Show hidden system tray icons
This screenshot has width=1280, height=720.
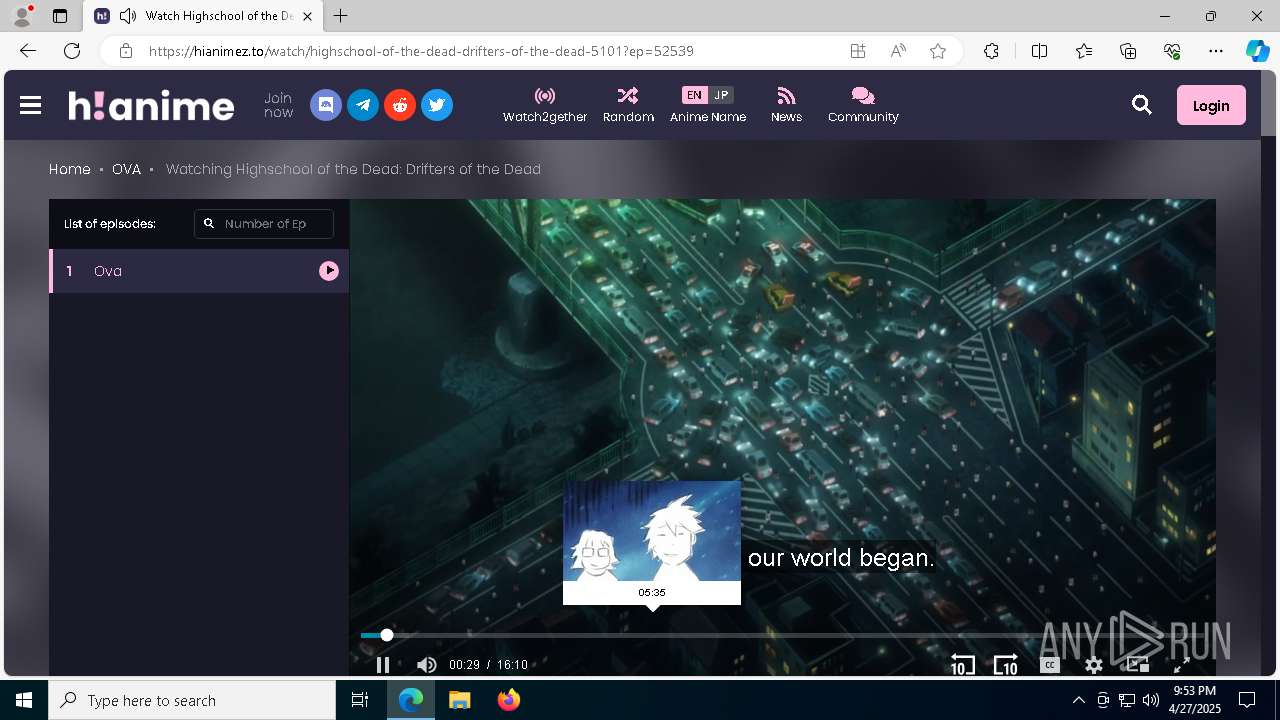click(1078, 700)
